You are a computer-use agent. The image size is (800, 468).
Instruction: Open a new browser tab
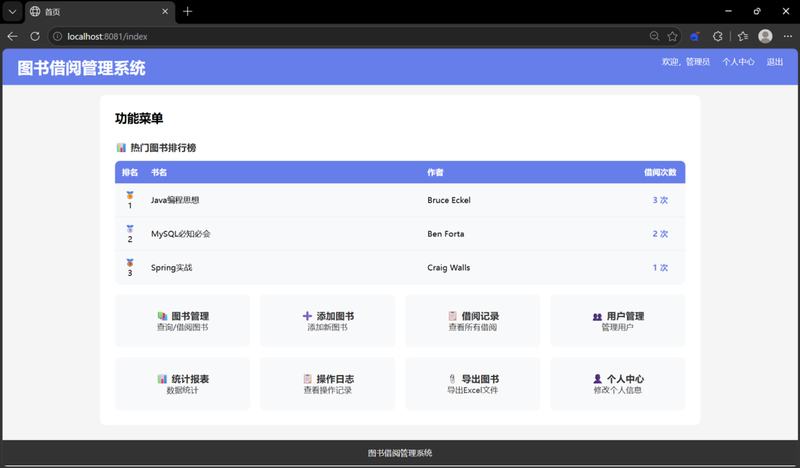(187, 11)
